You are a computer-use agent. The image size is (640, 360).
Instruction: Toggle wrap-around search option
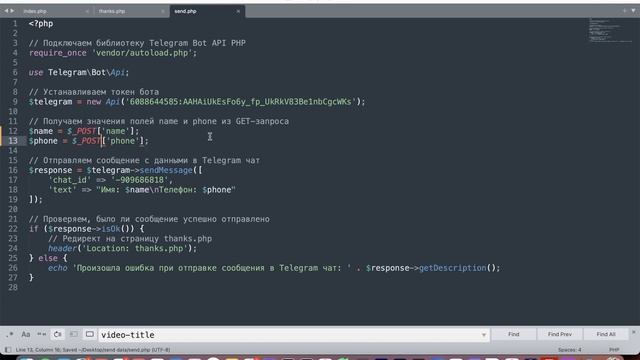[x=58, y=335]
